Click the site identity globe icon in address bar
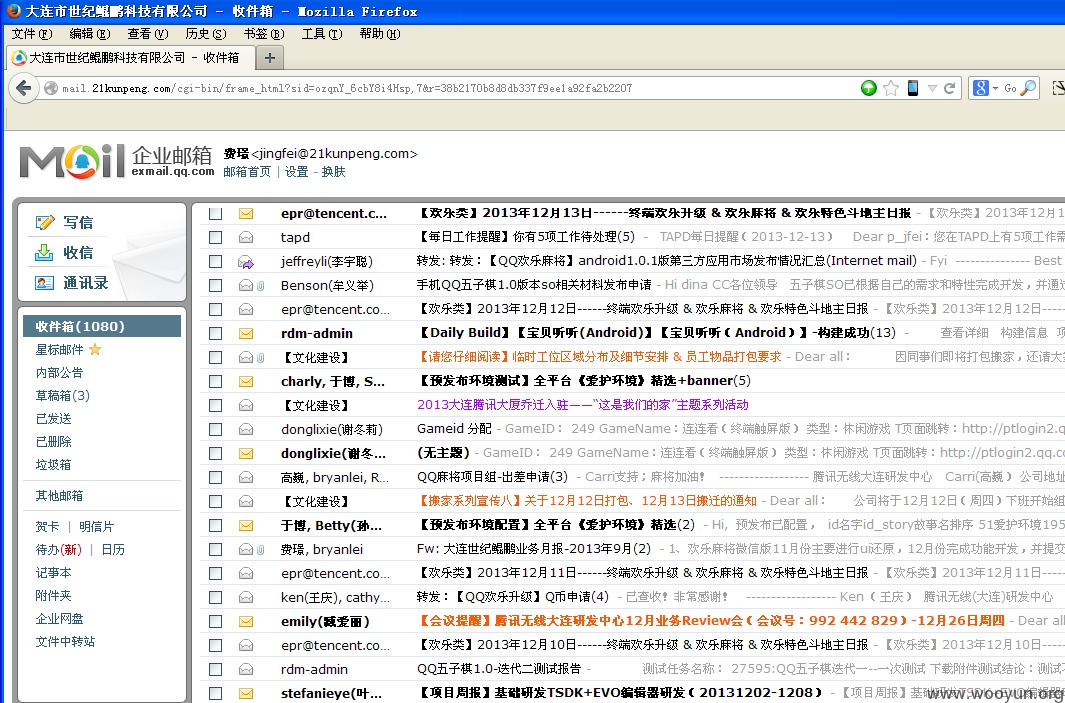The width and height of the screenshot is (1065, 703). coord(51,88)
